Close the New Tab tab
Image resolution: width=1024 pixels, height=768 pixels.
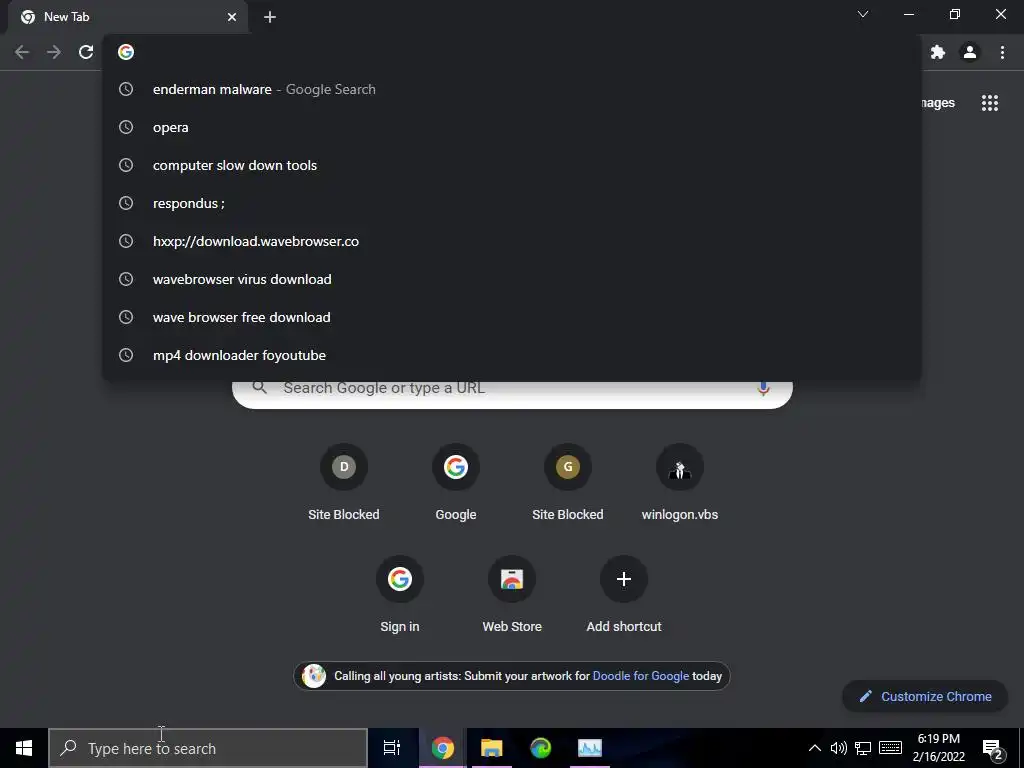(232, 17)
